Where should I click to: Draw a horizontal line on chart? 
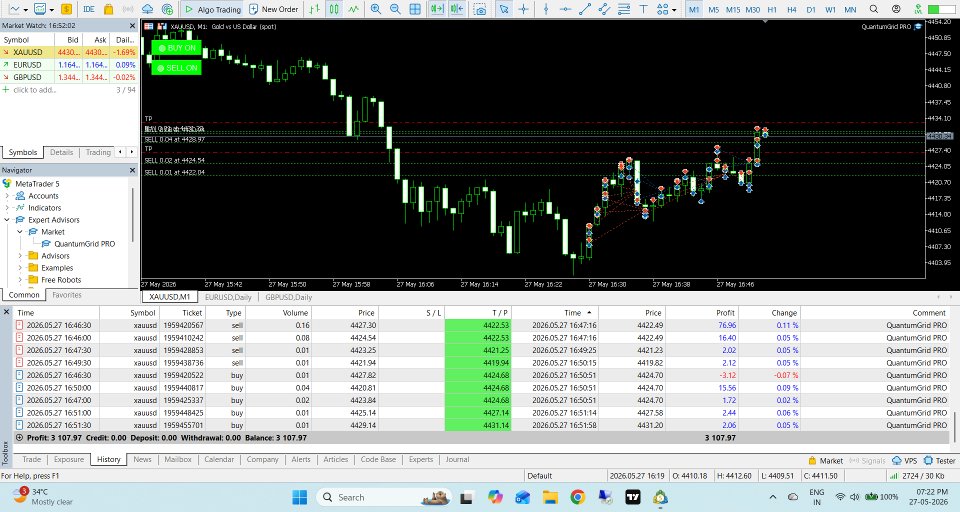[565, 9]
